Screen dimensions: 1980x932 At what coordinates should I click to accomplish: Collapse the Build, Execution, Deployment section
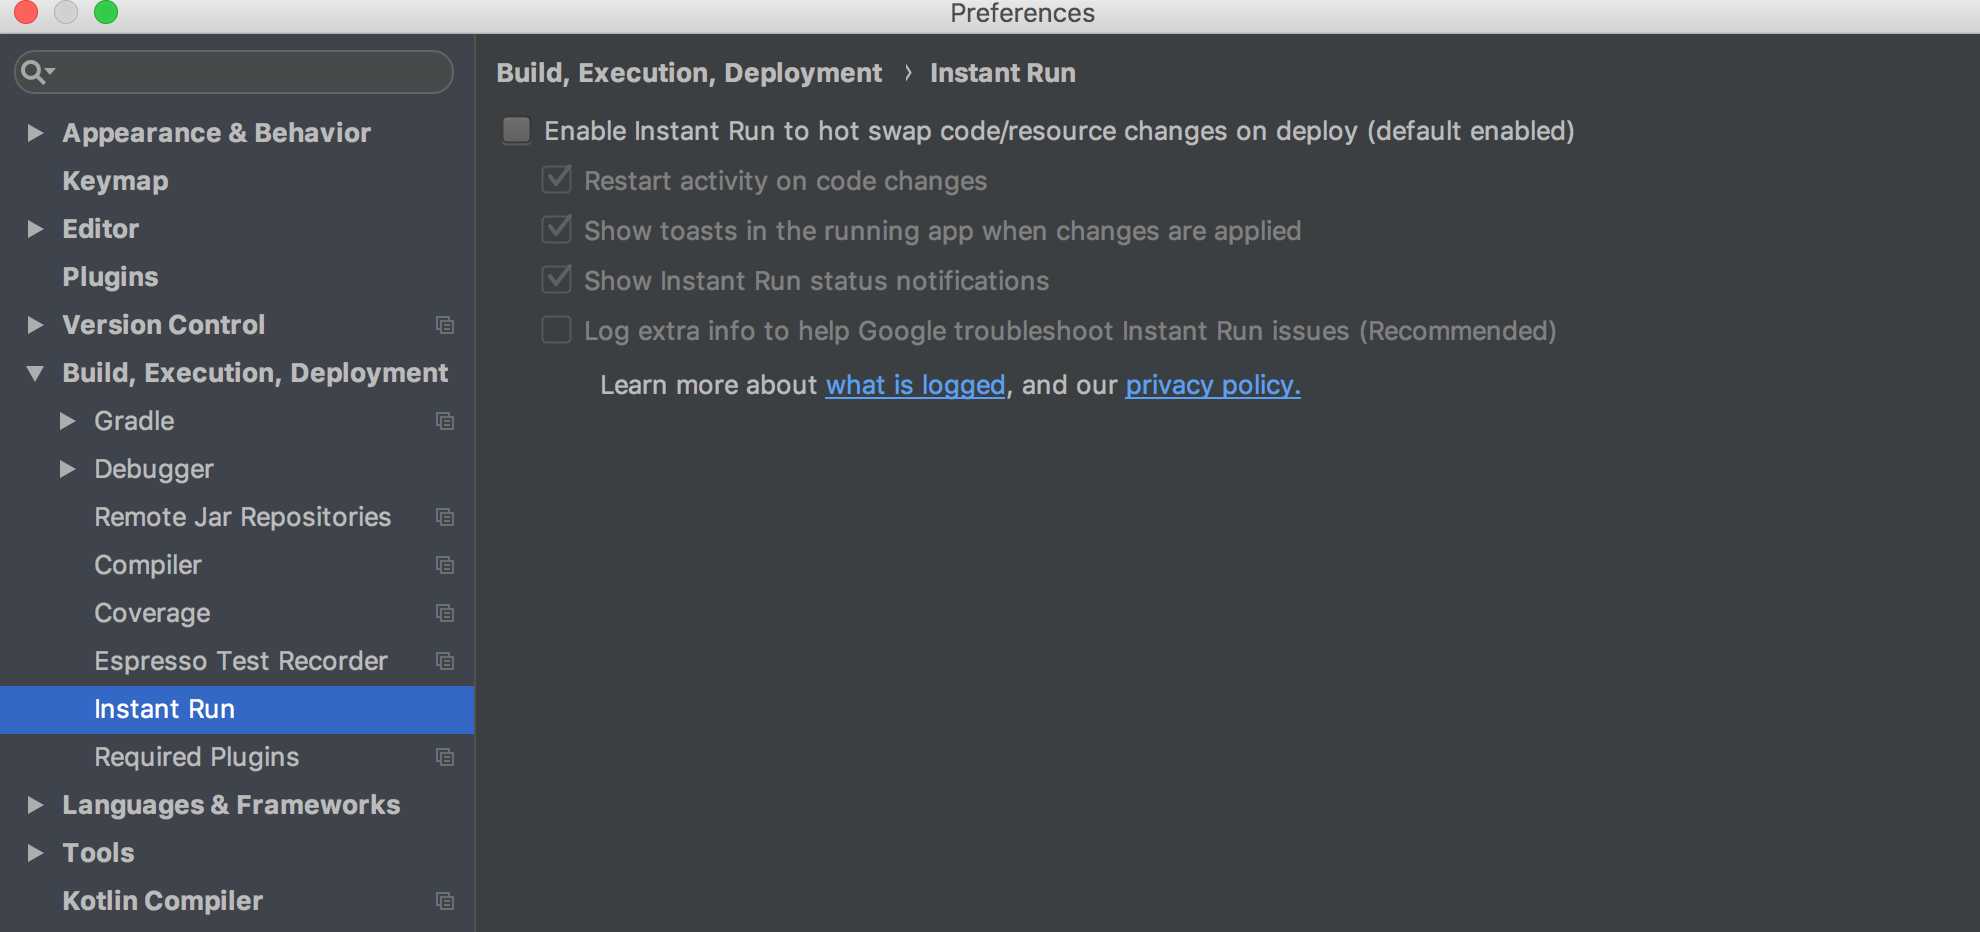click(x=35, y=373)
